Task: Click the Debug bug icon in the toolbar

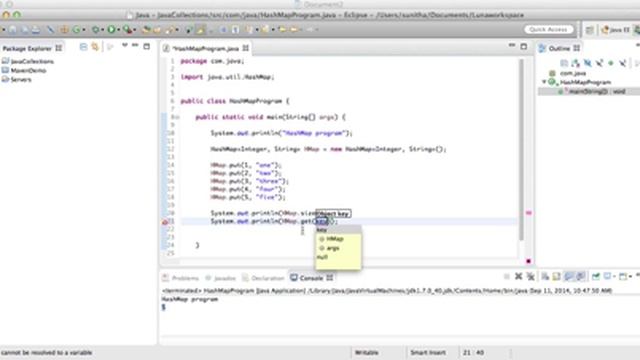Action: point(96,30)
